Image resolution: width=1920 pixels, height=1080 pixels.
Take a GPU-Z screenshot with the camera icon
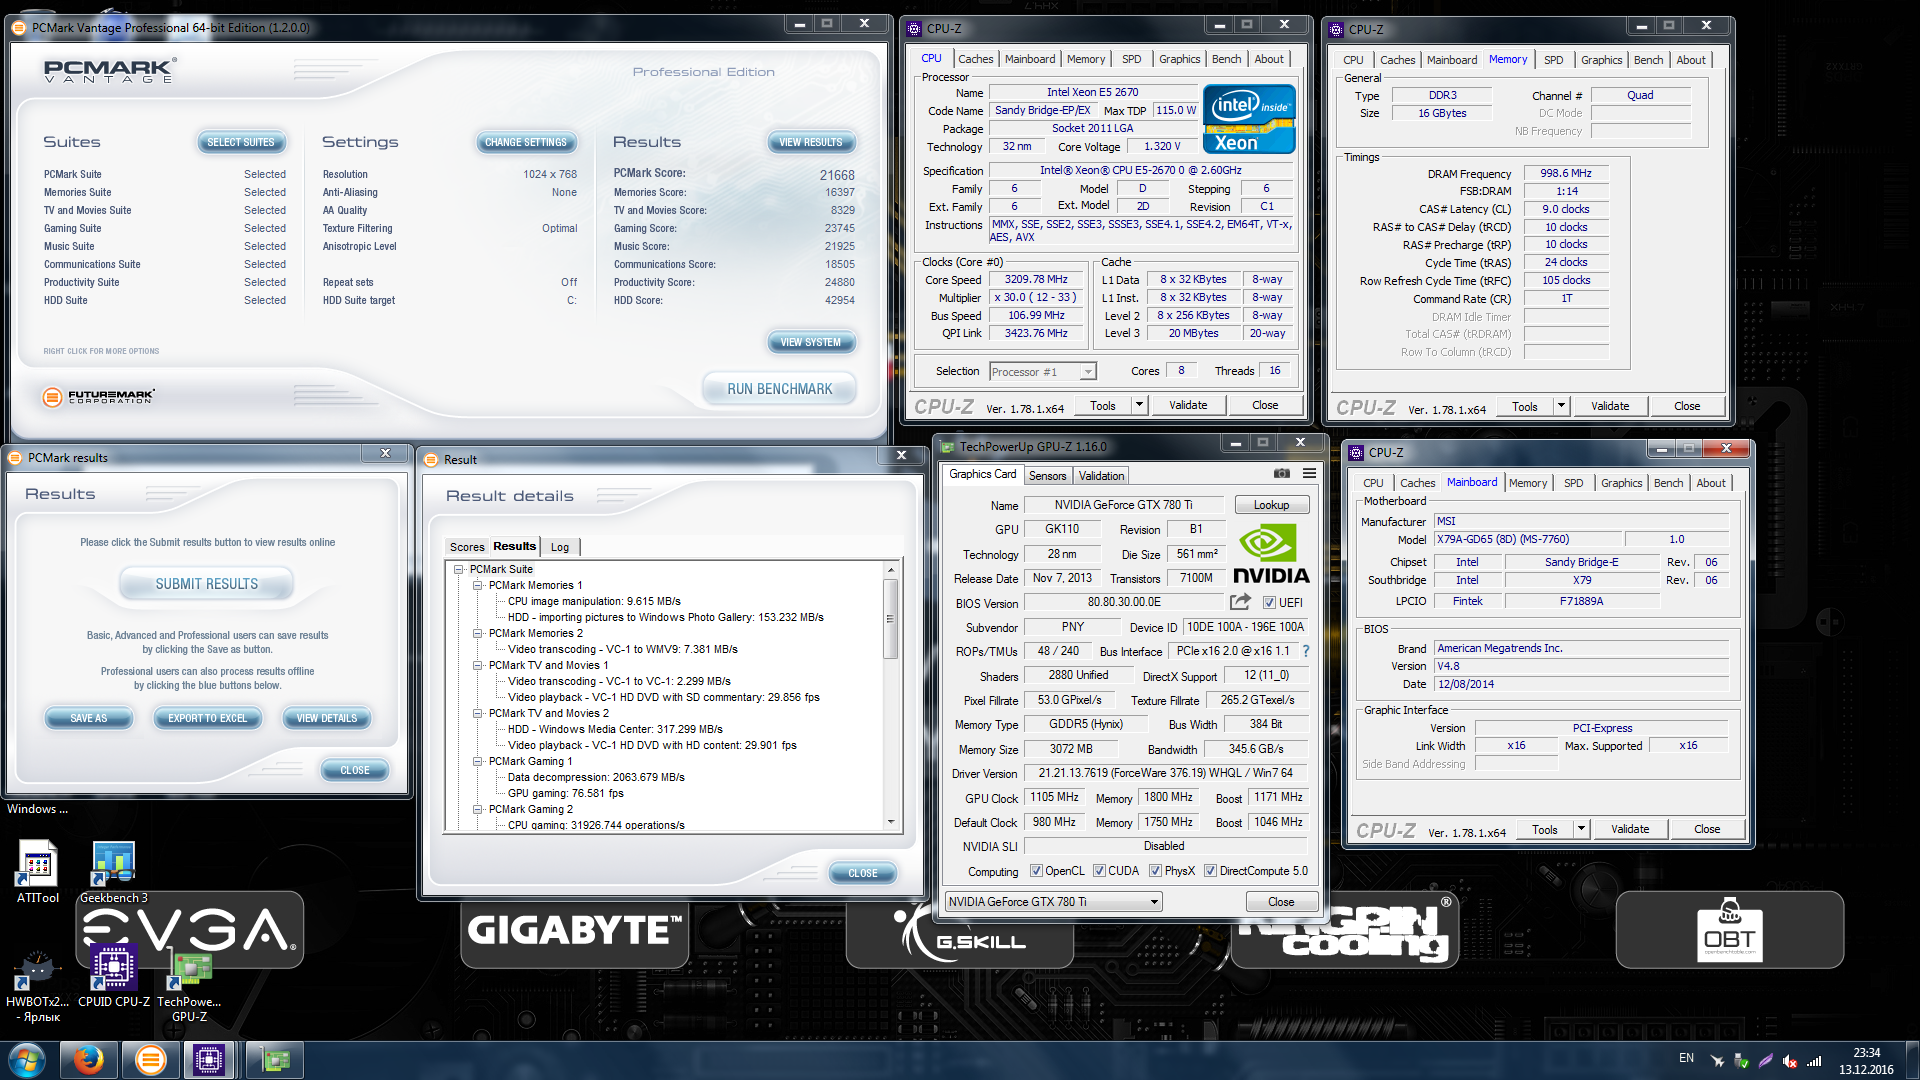point(1282,473)
